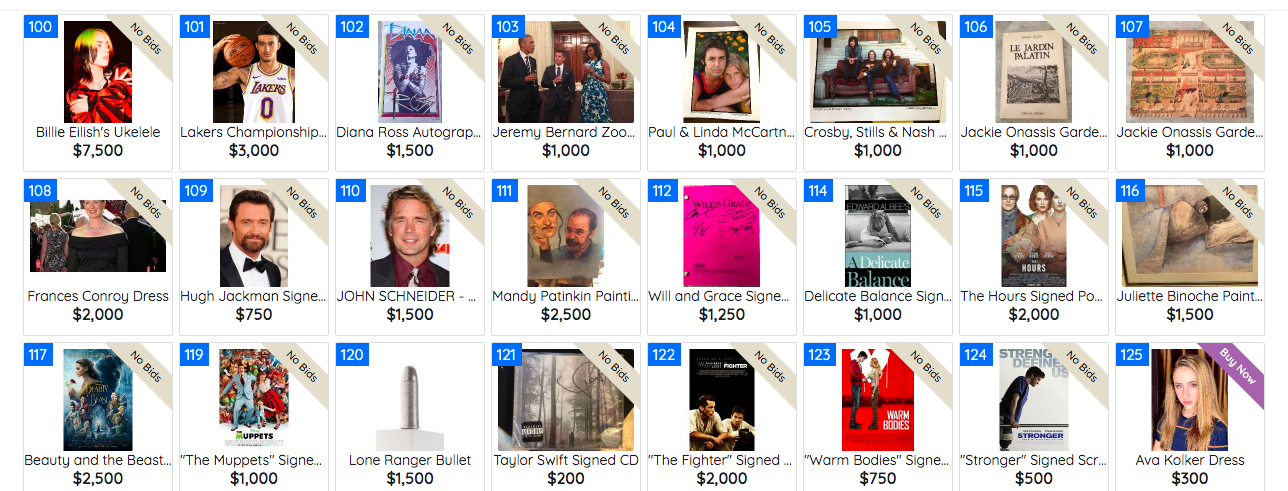Open the Lone Ranger Bullet listing

410,460
